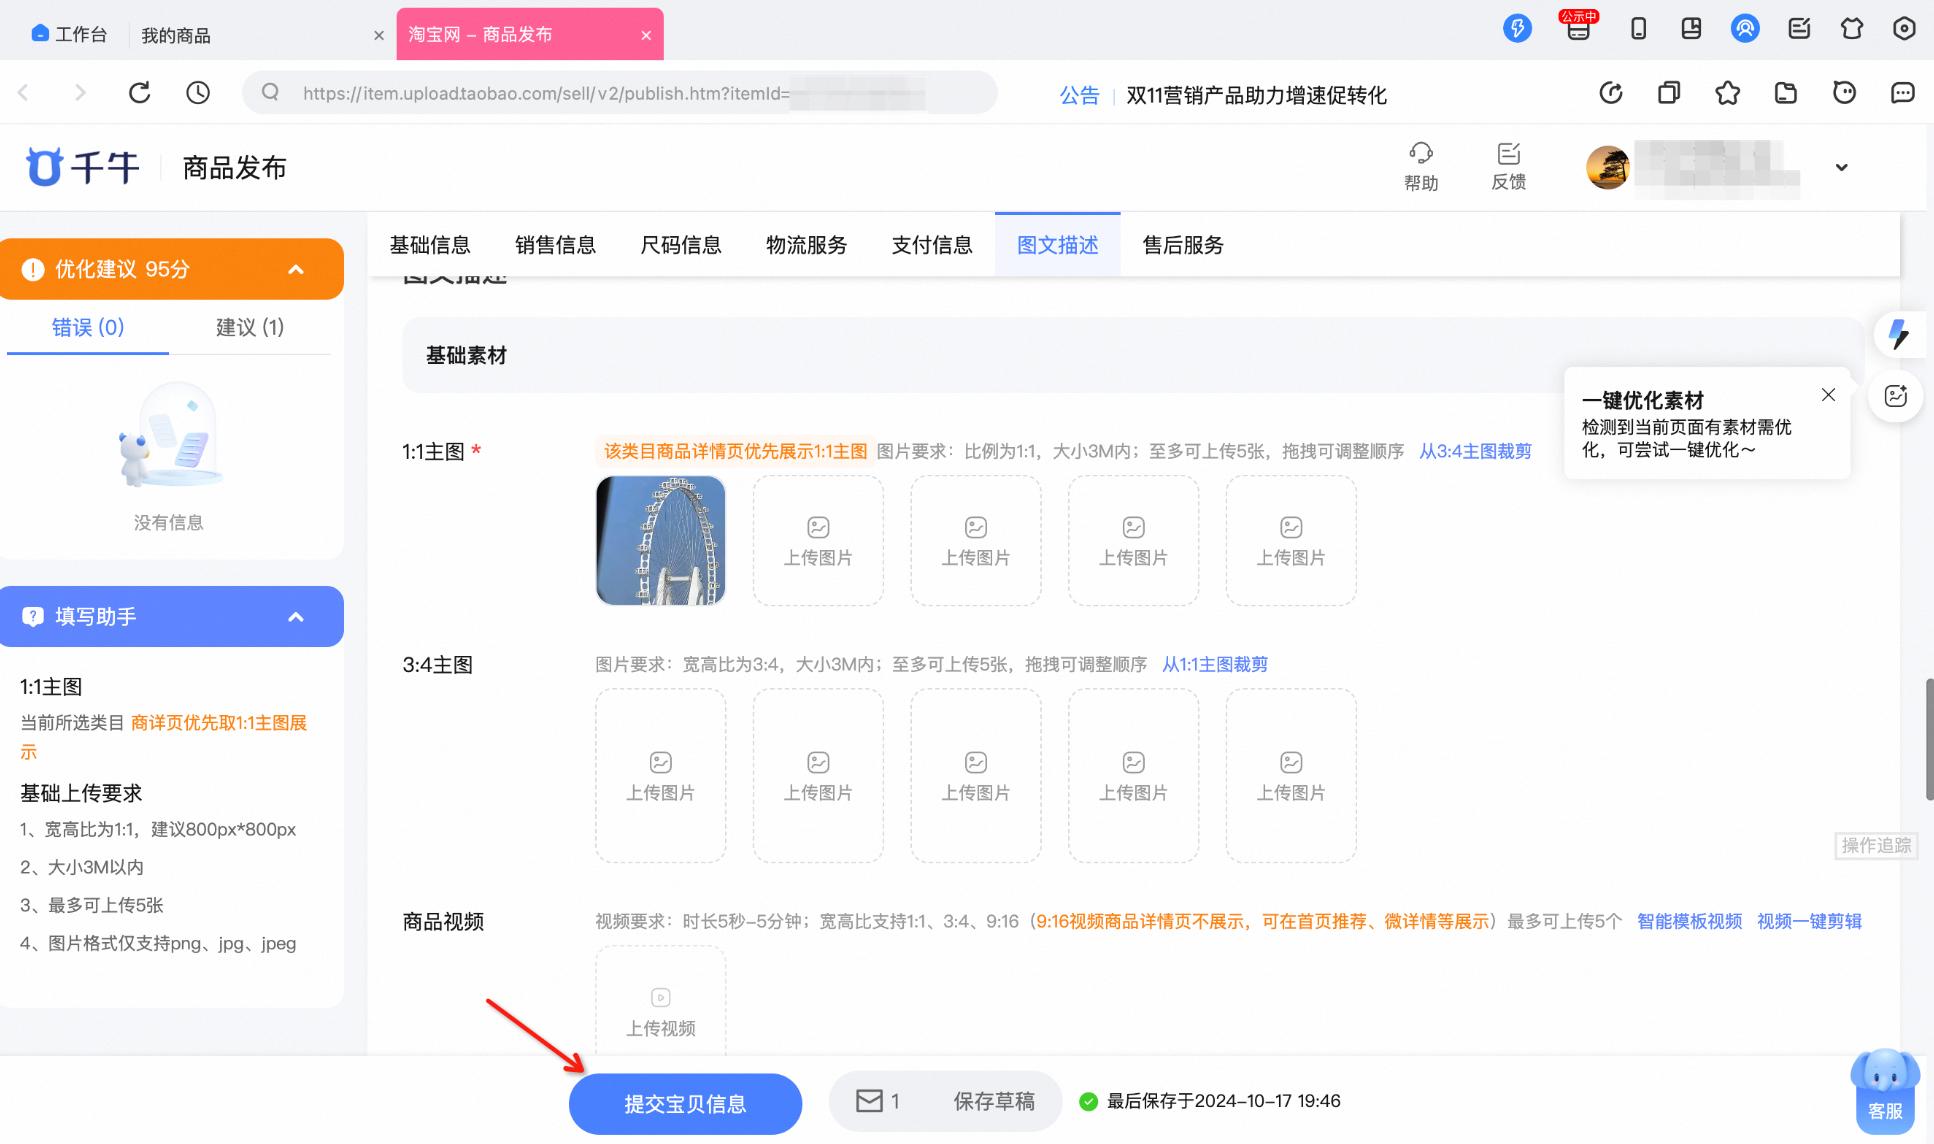Click the user profile avatar photo
This screenshot has height=1144, width=1934.
(1607, 167)
